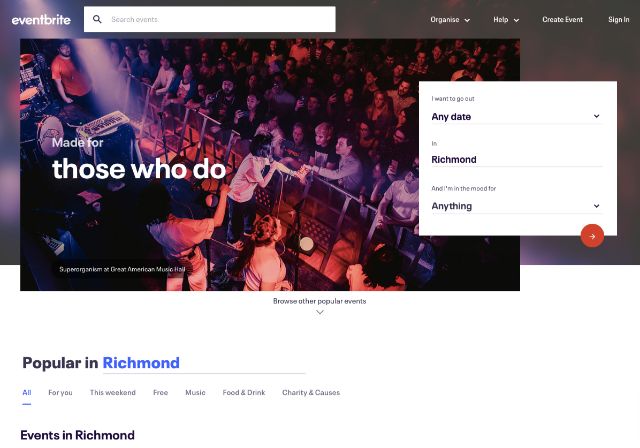Click the down chevron below Browse popular events
This screenshot has width=640, height=448.
pyautogui.click(x=320, y=312)
